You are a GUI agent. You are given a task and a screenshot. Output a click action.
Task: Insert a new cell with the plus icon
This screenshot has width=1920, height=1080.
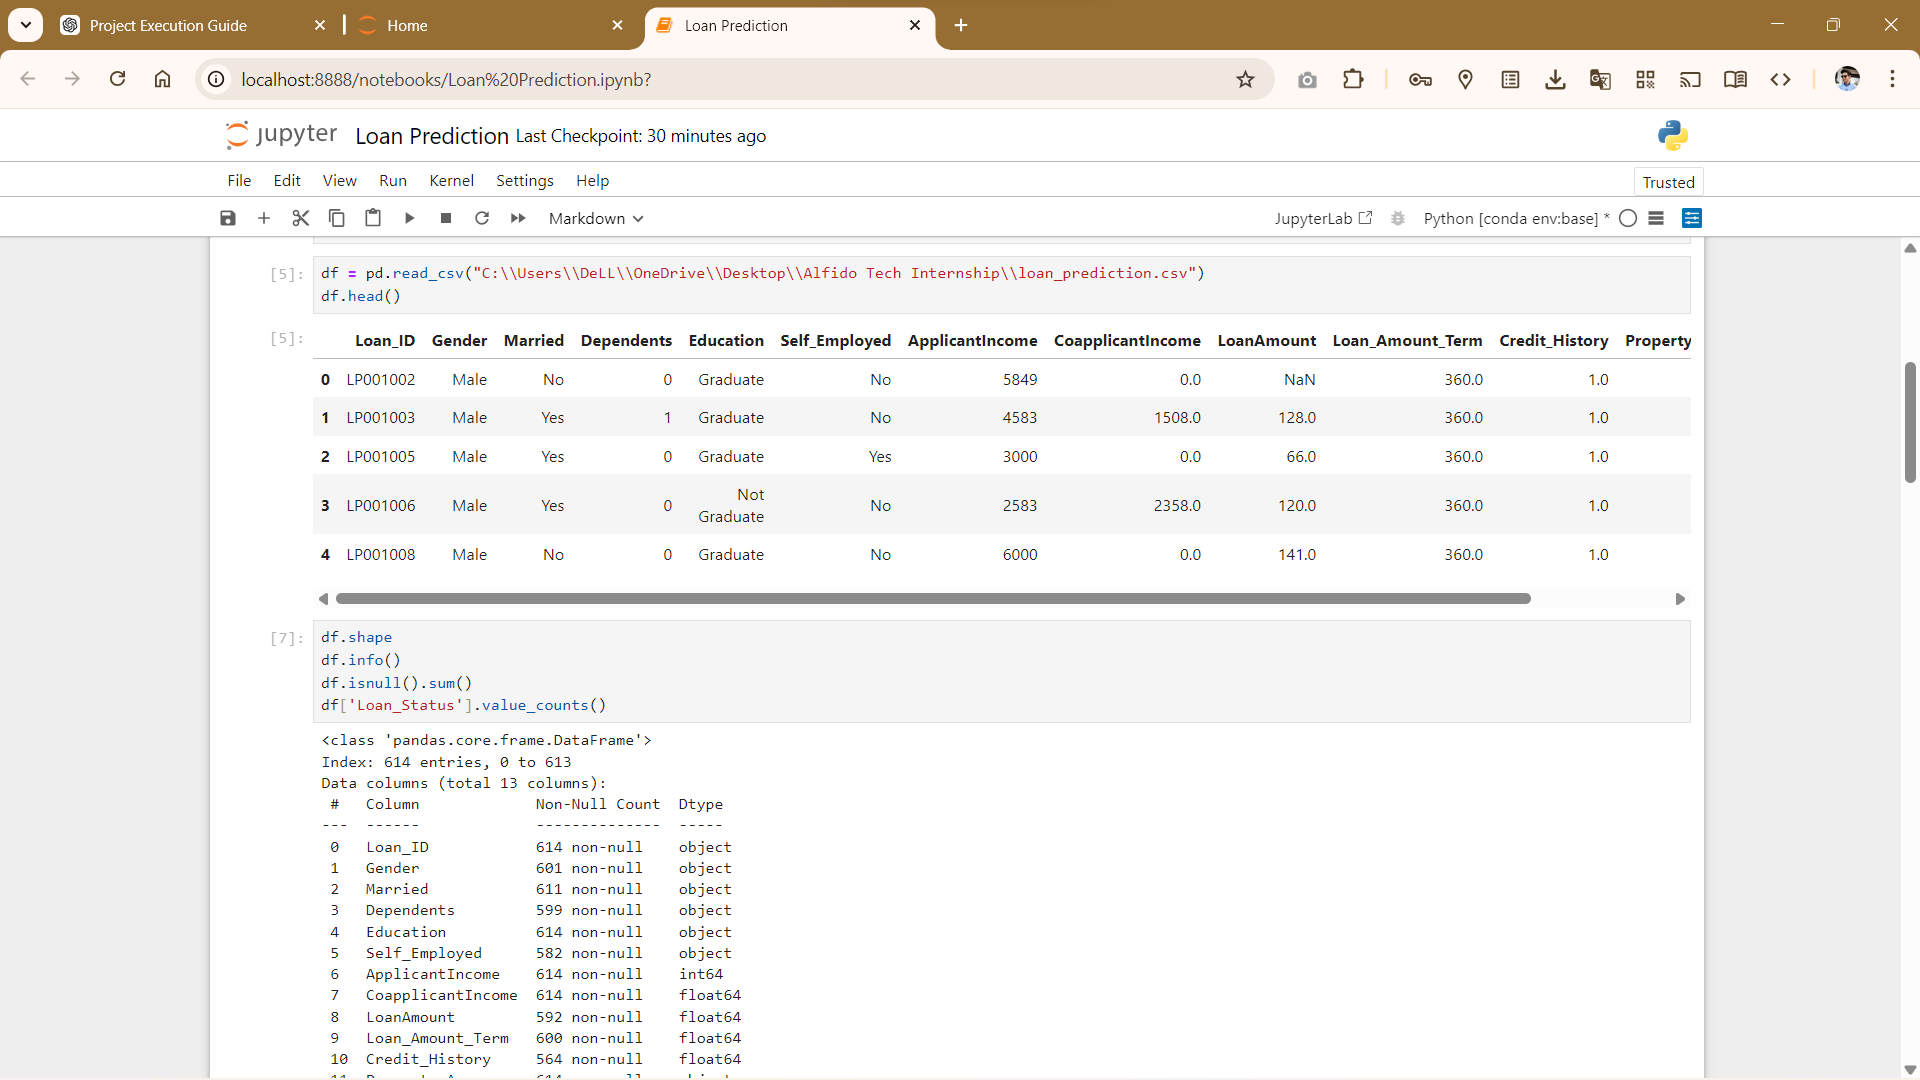point(264,218)
